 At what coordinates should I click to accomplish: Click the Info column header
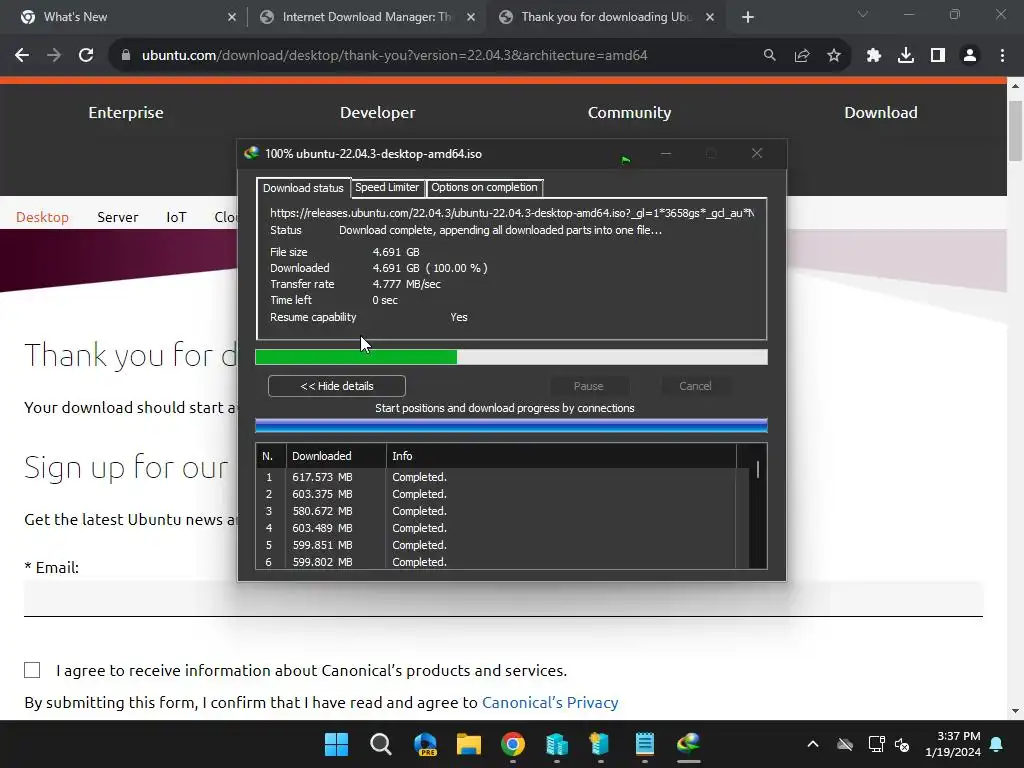coord(561,456)
